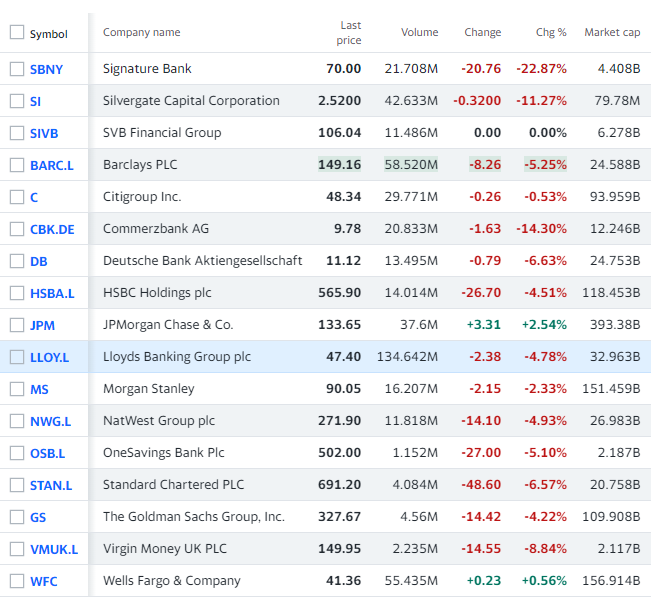Sort by Market cap column header
This screenshot has width=651, height=612.
pyautogui.click(x=612, y=32)
